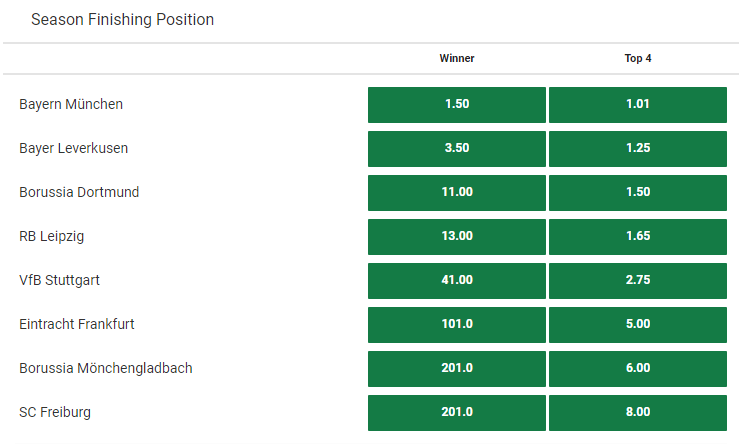746x444 pixels.
Task: Click Borussia Mönchengladbach Winner odds 201.0
Action: (457, 369)
